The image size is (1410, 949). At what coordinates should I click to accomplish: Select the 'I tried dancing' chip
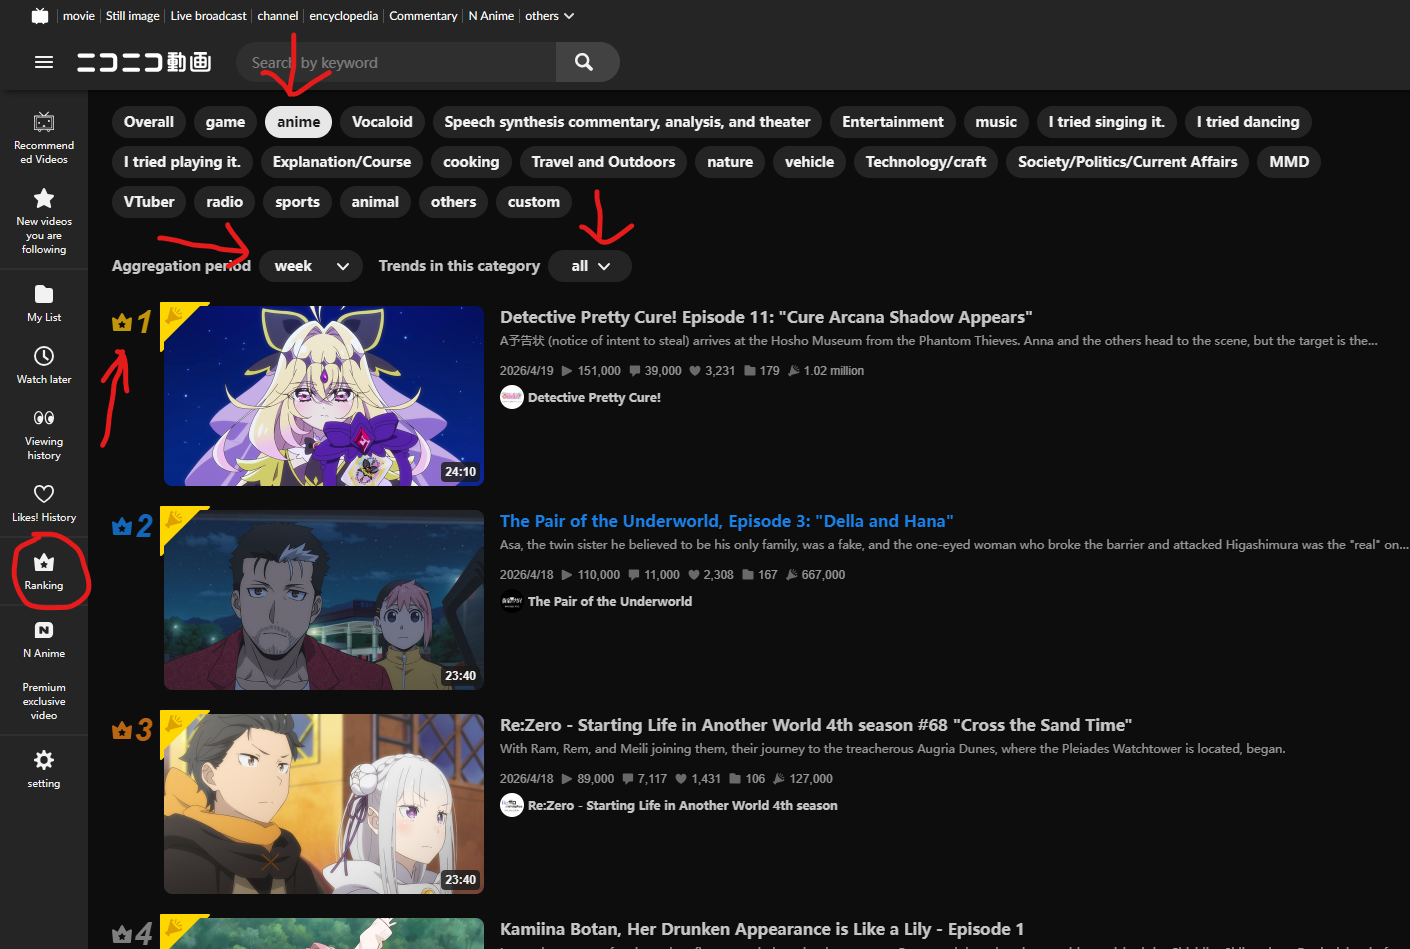[x=1248, y=122]
